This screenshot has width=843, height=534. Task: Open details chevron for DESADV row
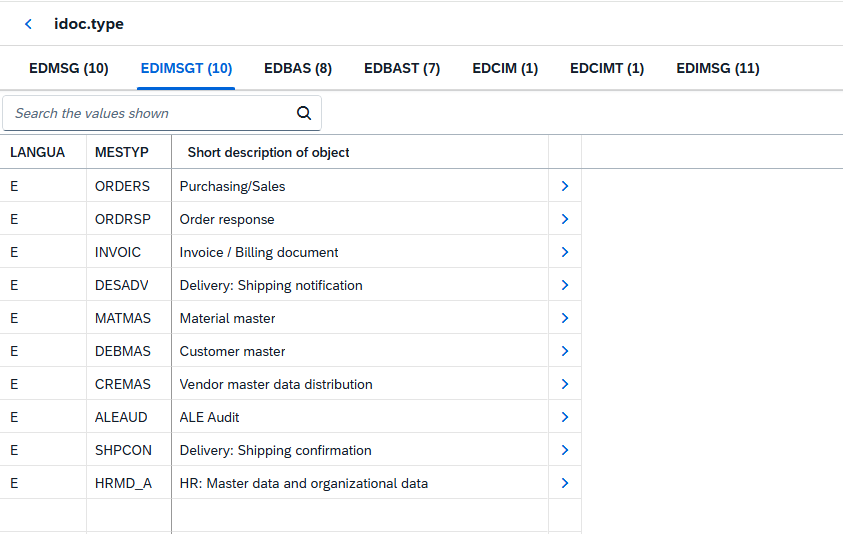pyautogui.click(x=565, y=285)
